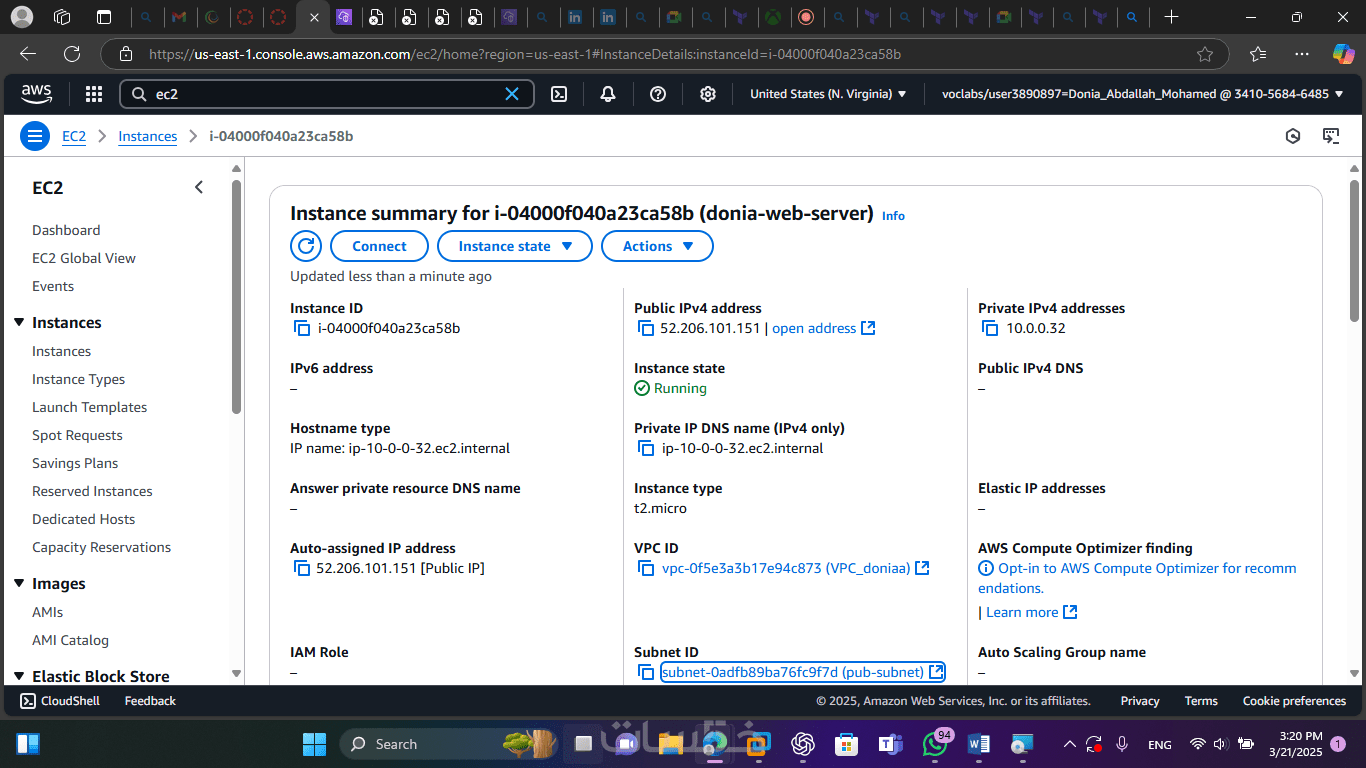Open AWS notifications bell
Viewport: 1366px width, 768px height.
[608, 94]
